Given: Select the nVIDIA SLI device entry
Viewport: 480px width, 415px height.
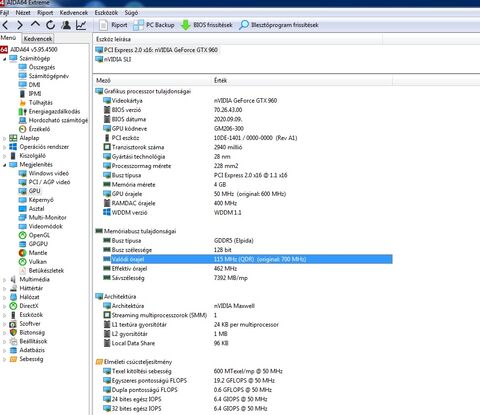Looking at the screenshot, I should tap(113, 59).
